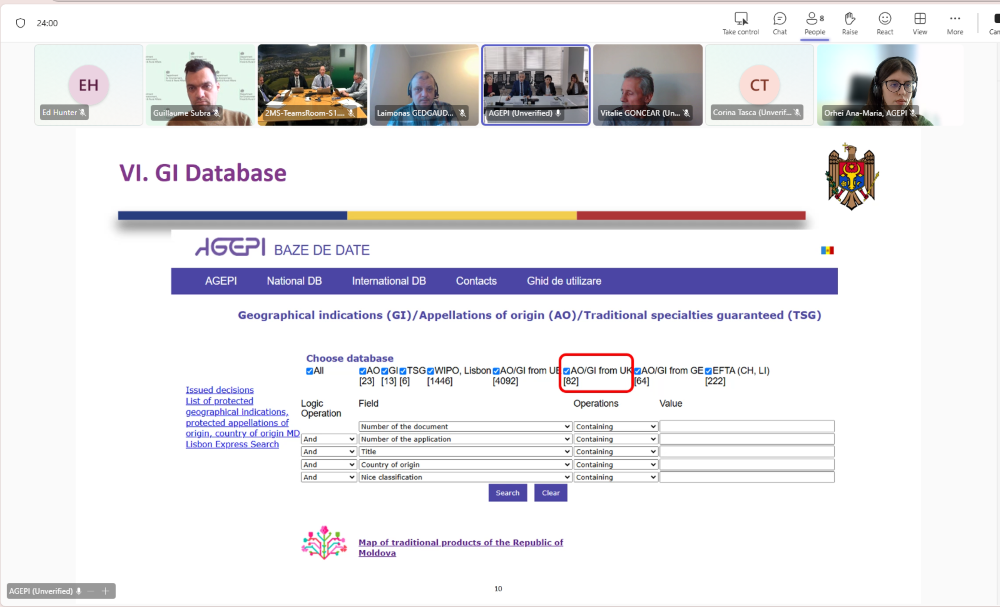Select Vitalie GONCEAR's video thumbnail
1000x607 pixels.
[648, 85]
